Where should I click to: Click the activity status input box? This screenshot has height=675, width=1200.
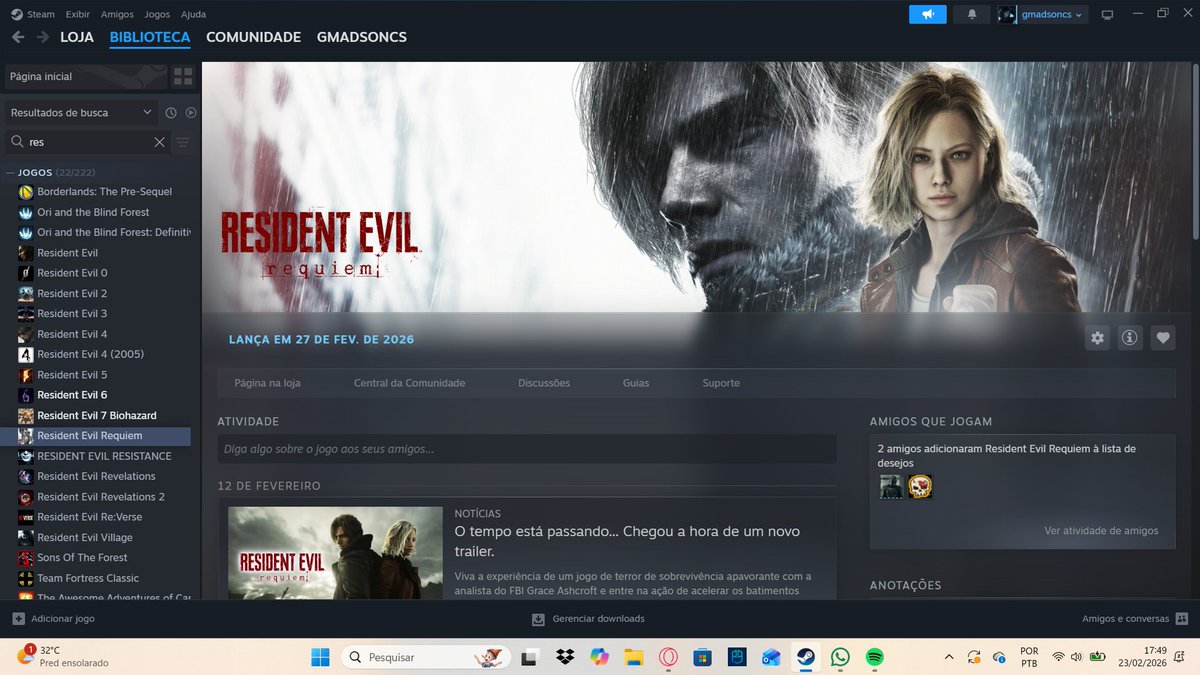(527, 449)
